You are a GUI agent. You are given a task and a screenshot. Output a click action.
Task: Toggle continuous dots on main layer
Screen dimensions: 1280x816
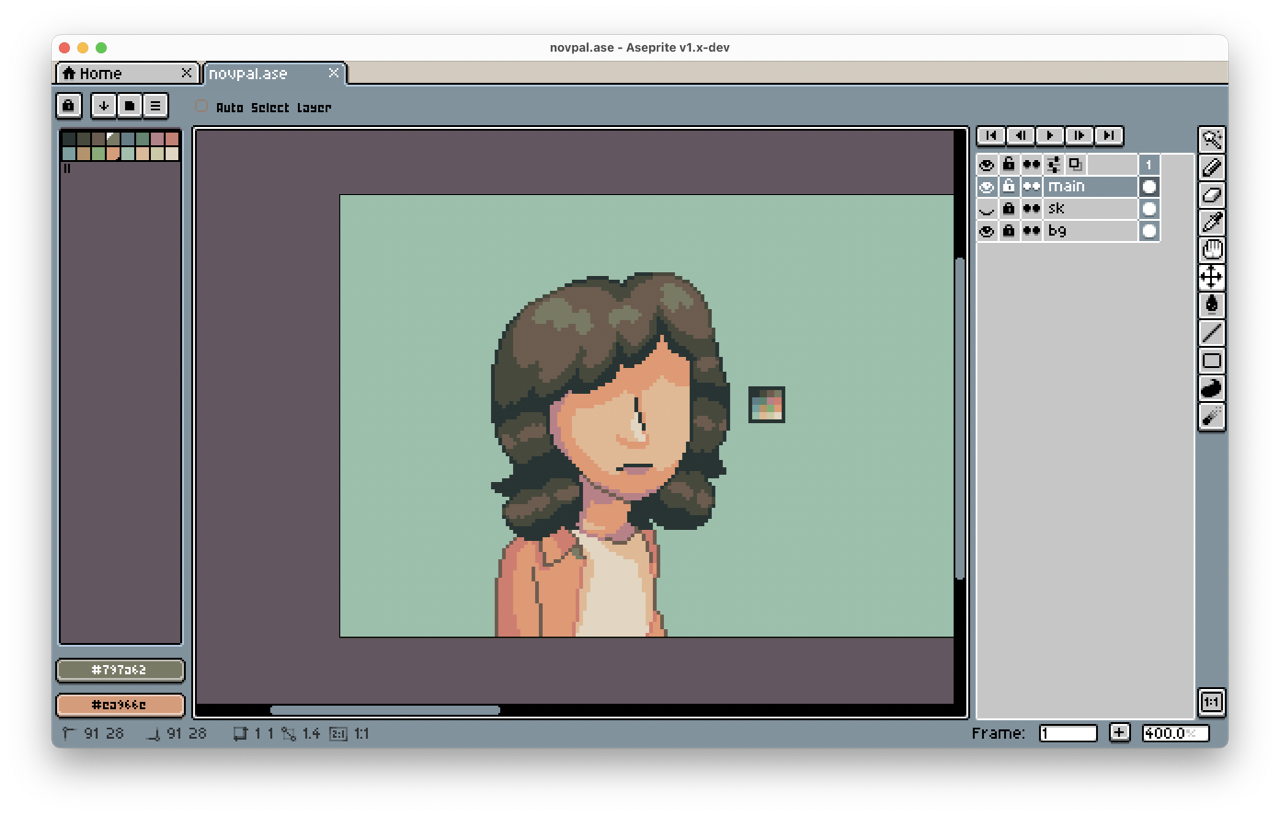pyautogui.click(x=1031, y=187)
